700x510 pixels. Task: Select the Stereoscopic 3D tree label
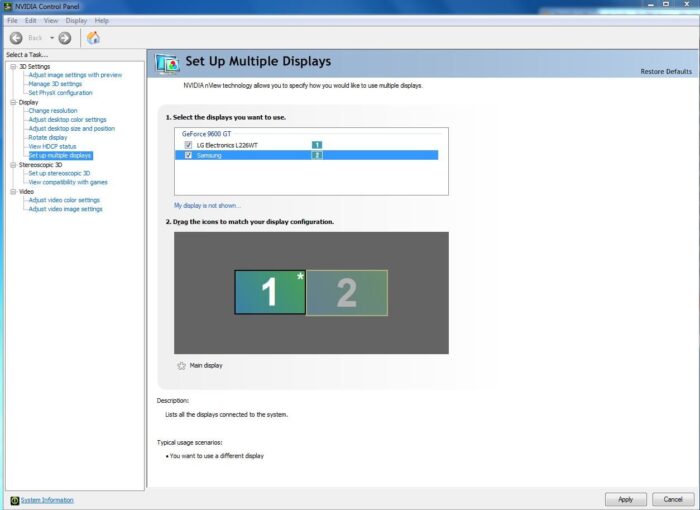[x=40, y=165]
